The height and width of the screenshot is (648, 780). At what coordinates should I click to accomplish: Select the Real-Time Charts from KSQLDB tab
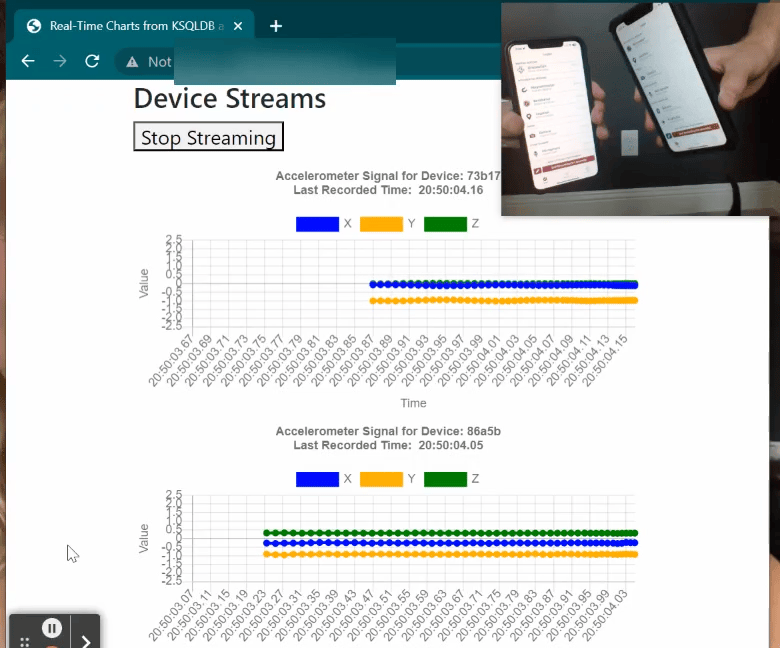135,26
